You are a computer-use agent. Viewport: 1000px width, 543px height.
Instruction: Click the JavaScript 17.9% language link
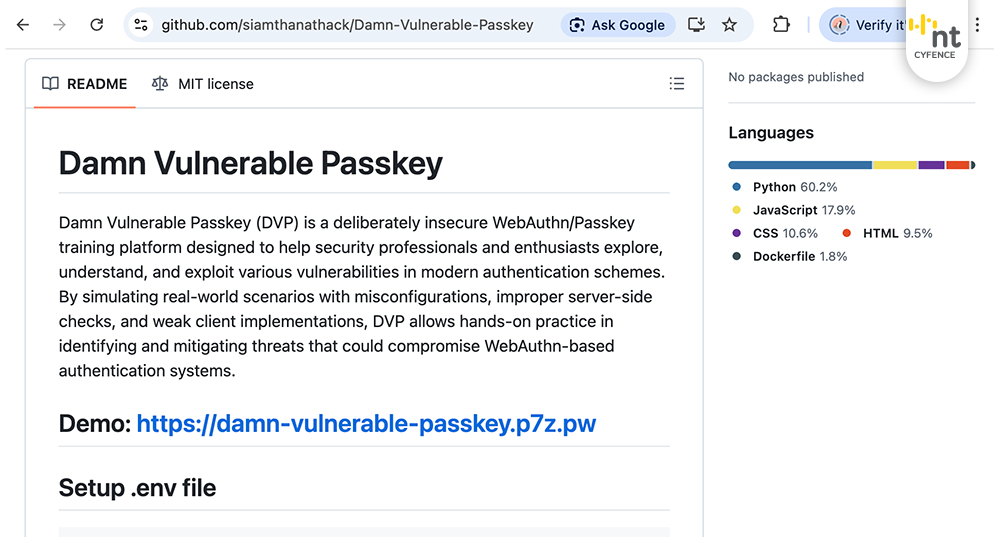803,210
